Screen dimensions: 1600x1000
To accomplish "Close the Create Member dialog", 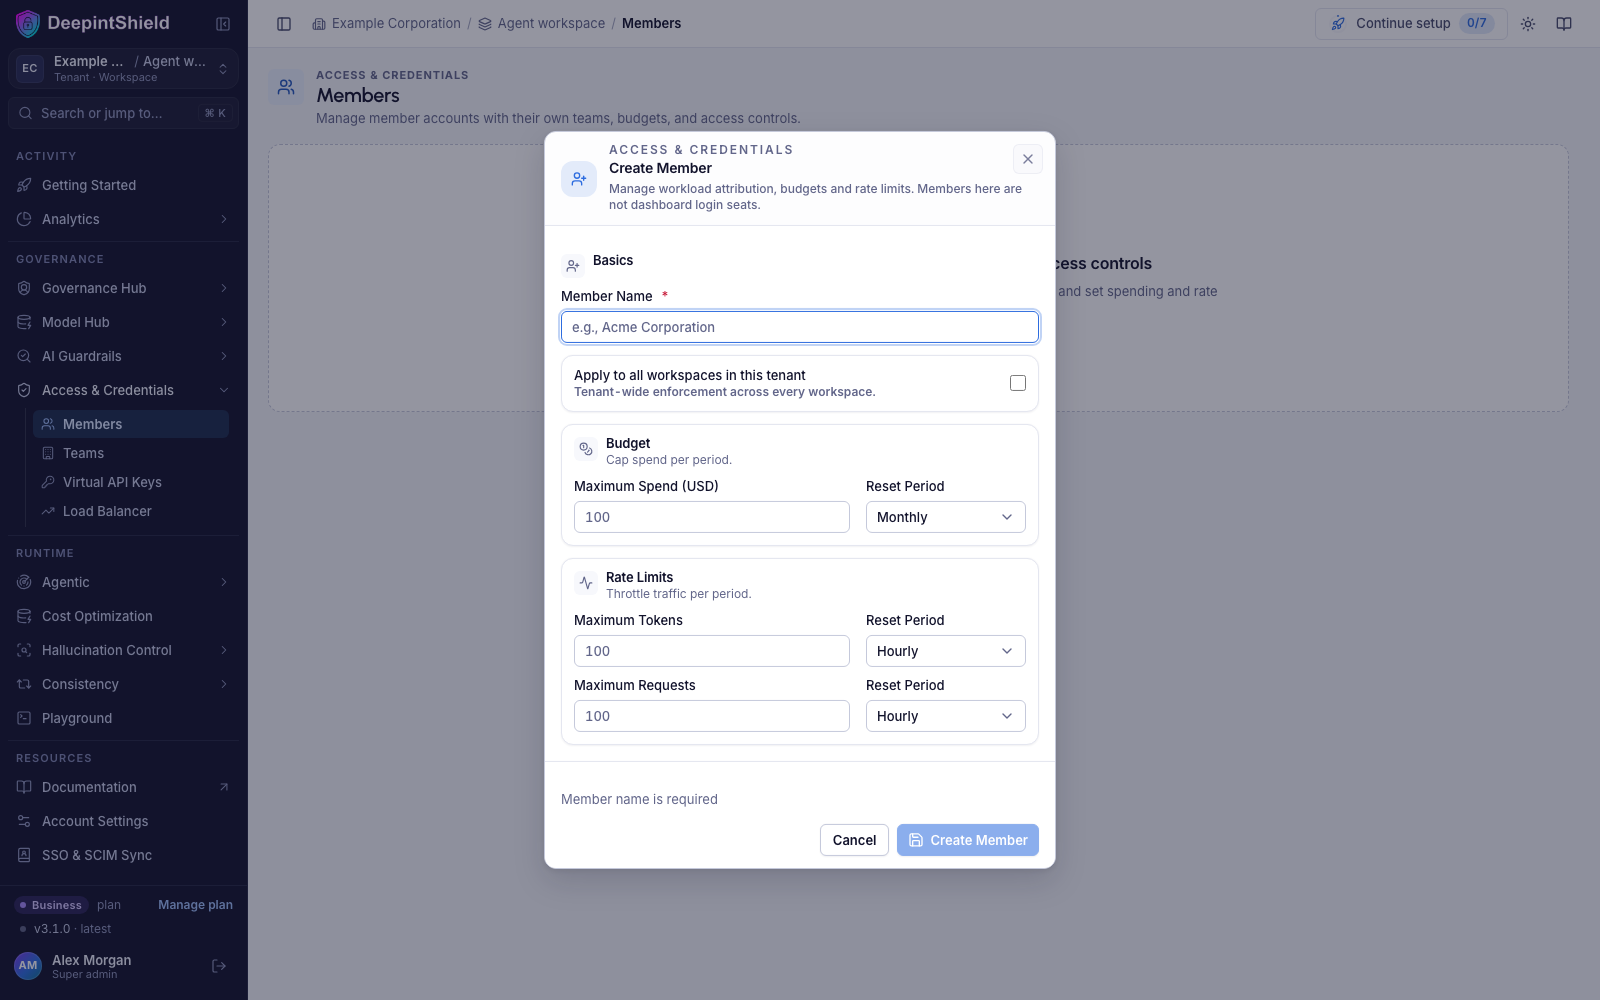I will pos(1028,159).
